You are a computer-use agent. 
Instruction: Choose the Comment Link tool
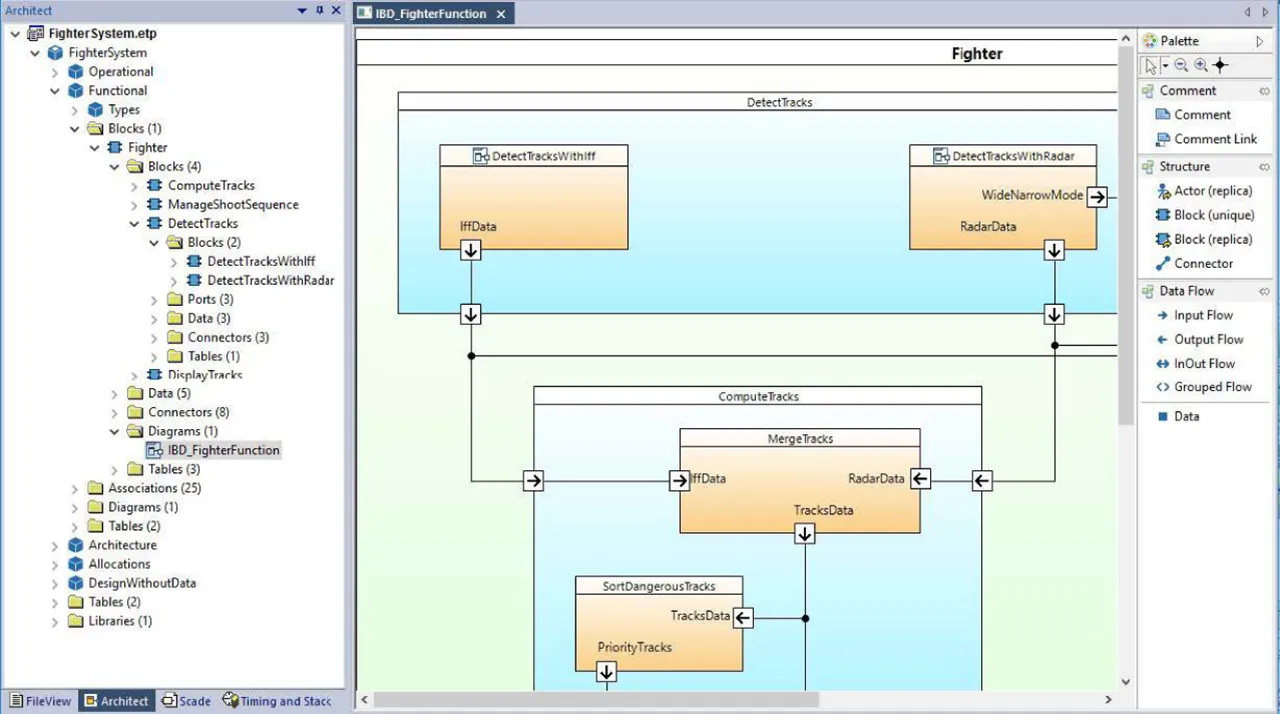point(1215,139)
